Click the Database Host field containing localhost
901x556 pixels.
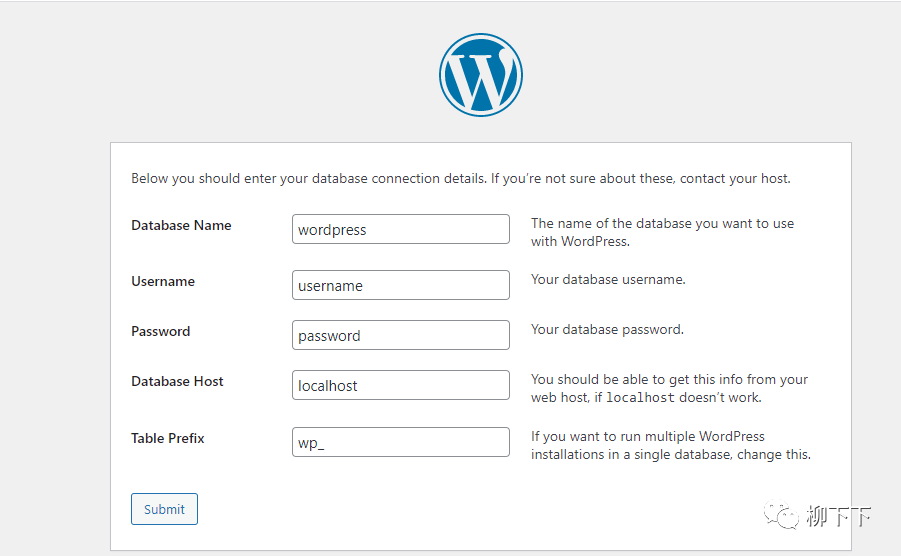tap(400, 385)
